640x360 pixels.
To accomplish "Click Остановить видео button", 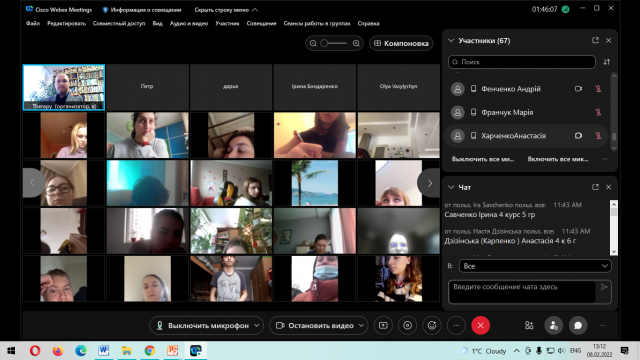I will click(315, 325).
